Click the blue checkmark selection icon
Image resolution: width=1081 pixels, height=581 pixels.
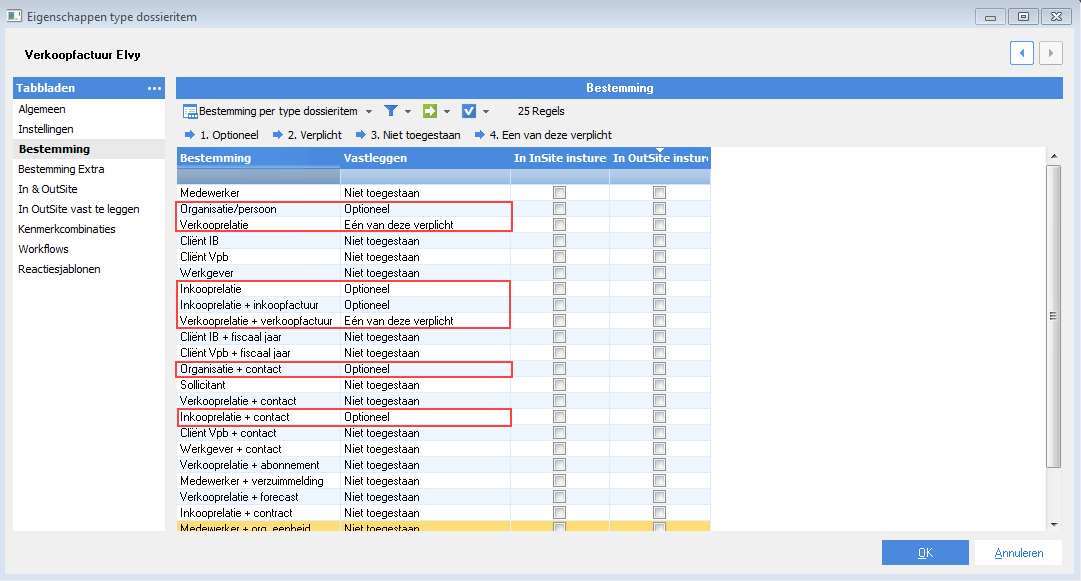pos(469,111)
